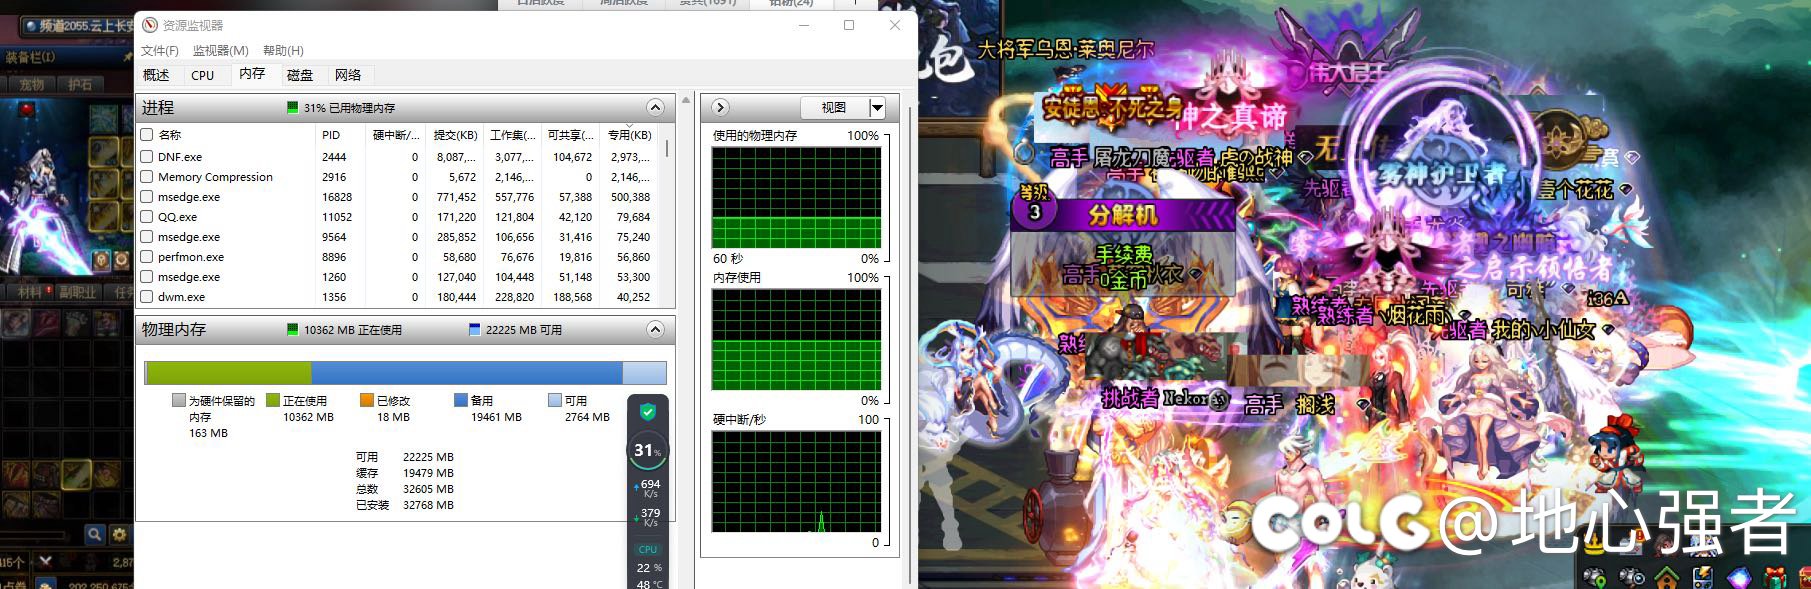Collapse the graph pane with the arrow button
The image size is (1811, 589).
click(720, 107)
